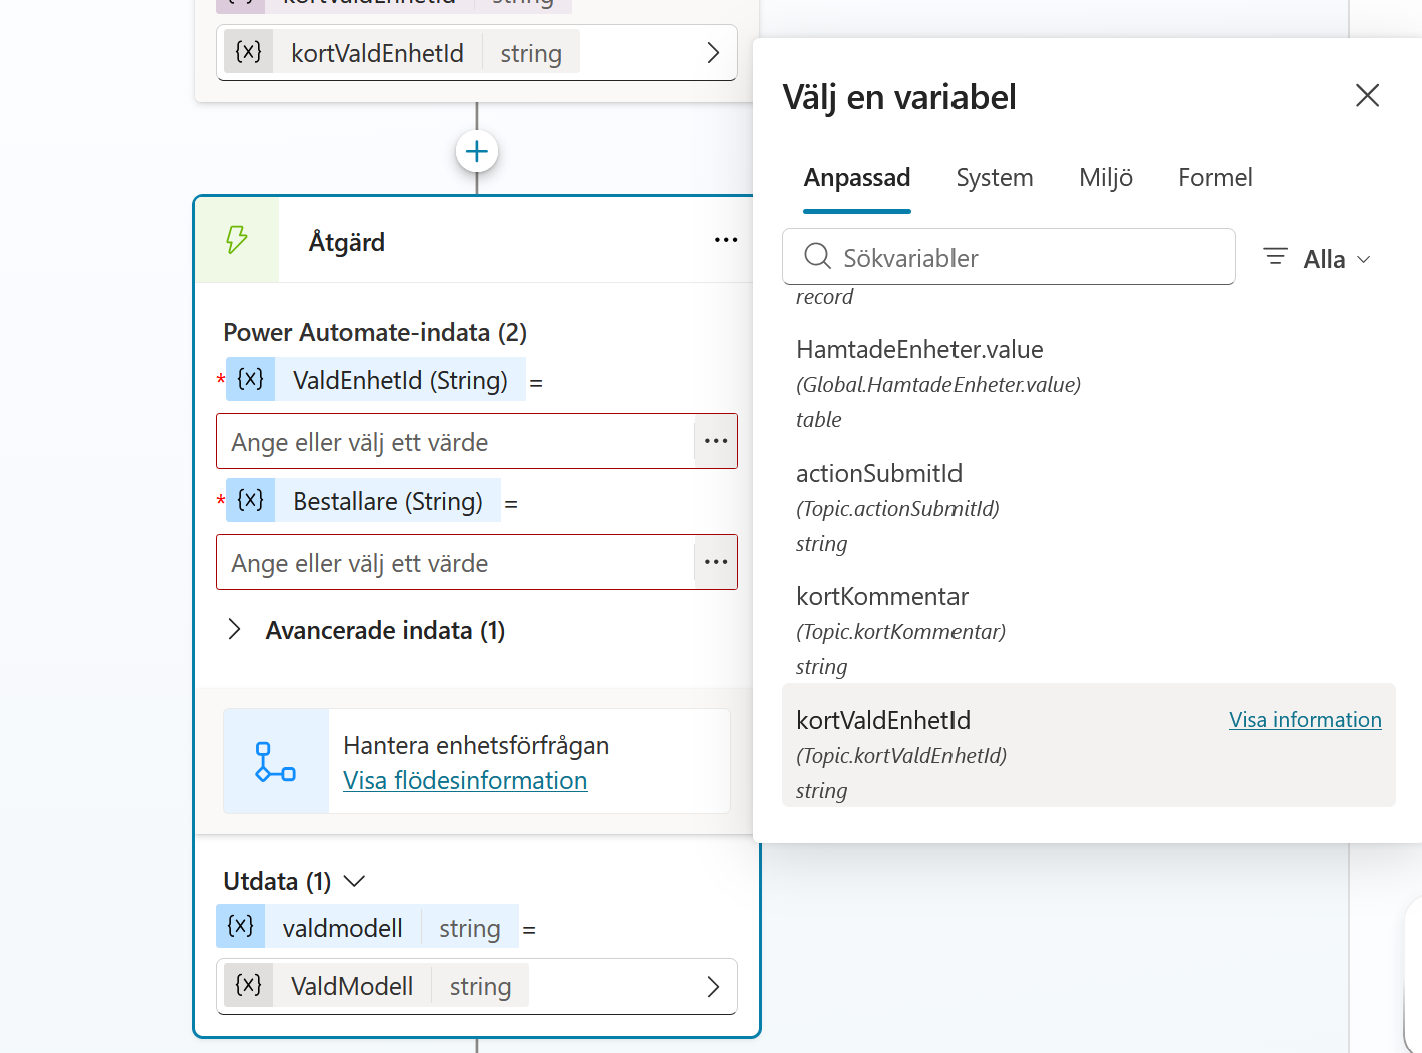
Task: Close the Välj en variabel panel
Action: point(1367,95)
